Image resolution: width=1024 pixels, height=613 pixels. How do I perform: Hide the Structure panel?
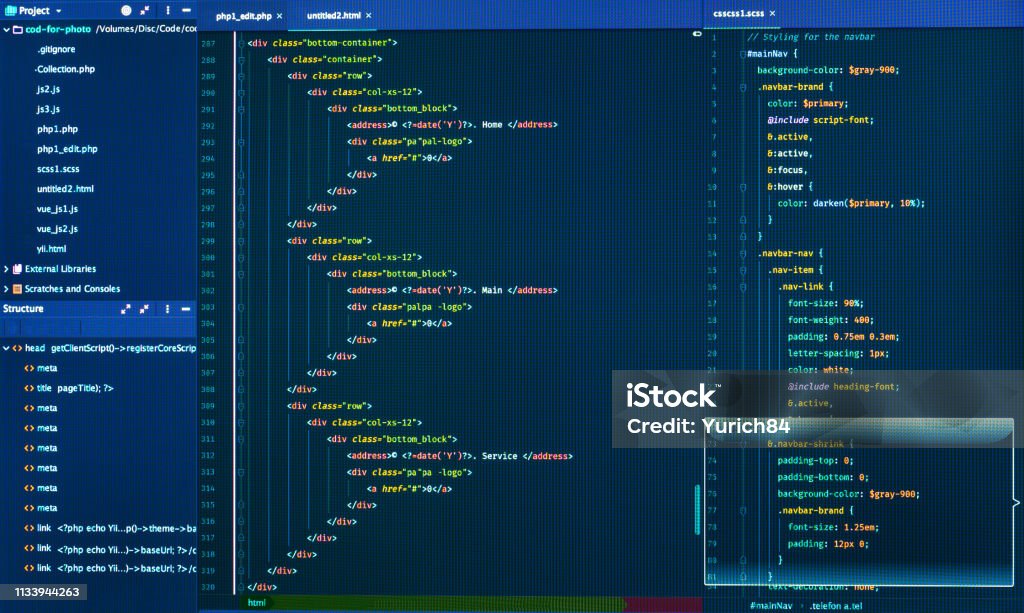point(186,309)
